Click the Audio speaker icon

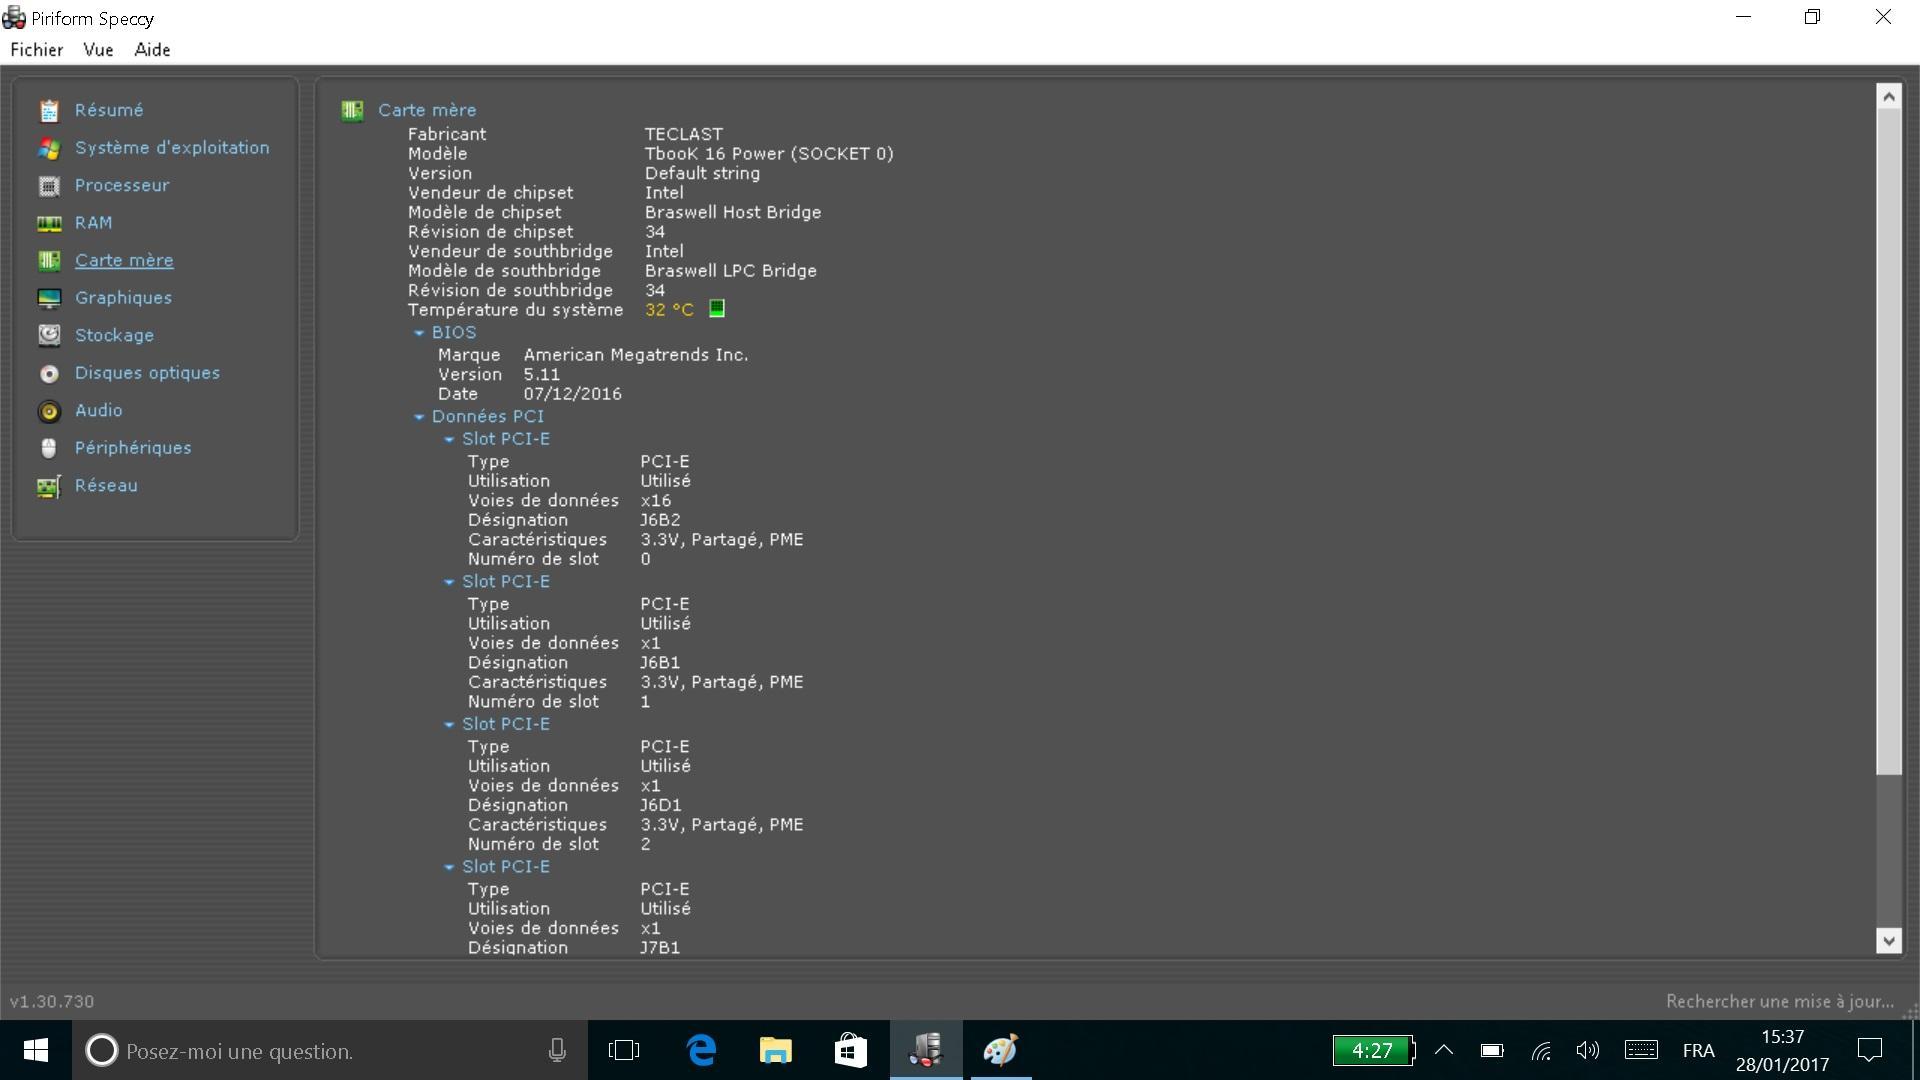[49, 411]
